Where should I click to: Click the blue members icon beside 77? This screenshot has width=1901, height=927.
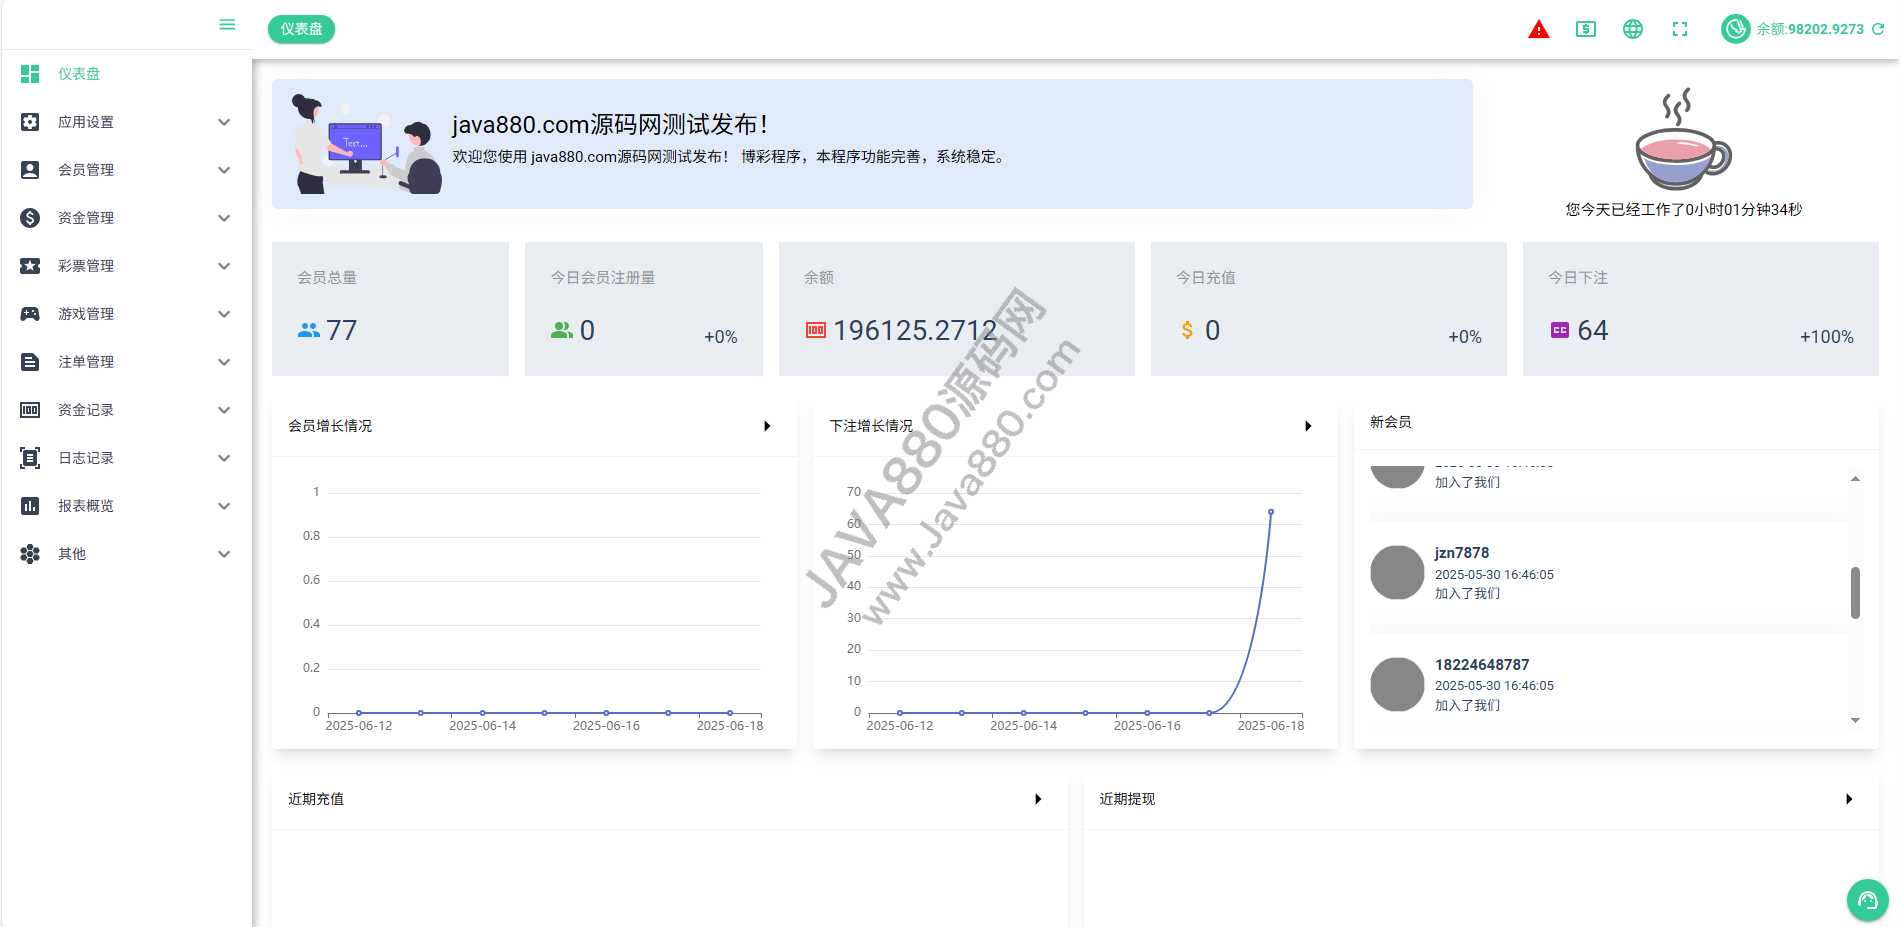coord(309,330)
